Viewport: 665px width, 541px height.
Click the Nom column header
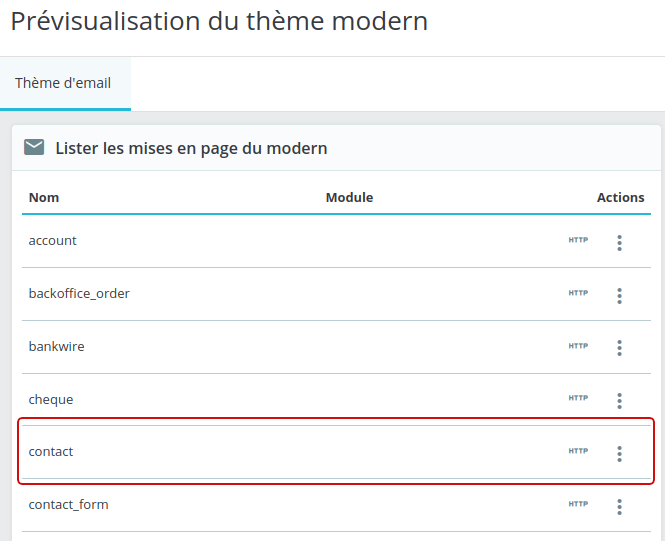(x=44, y=197)
